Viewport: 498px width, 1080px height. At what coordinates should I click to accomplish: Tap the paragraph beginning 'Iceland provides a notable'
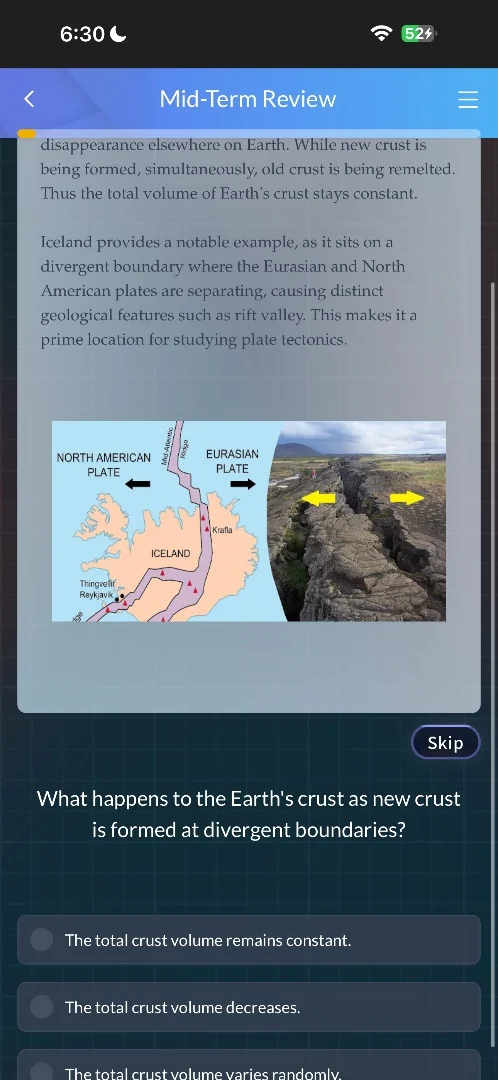(228, 291)
